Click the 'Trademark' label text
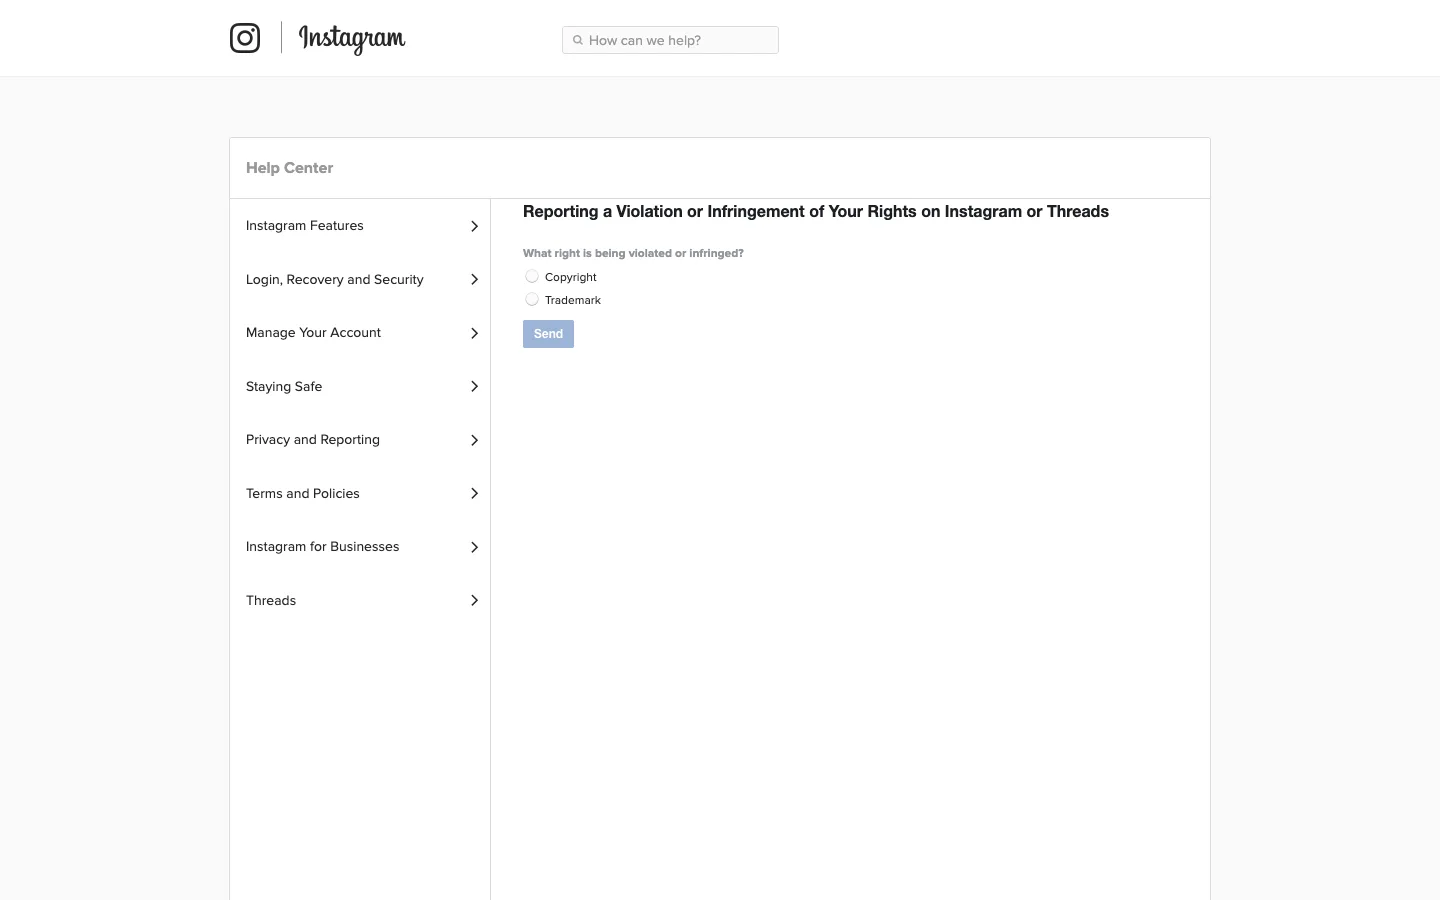This screenshot has height=900, width=1440. point(573,300)
